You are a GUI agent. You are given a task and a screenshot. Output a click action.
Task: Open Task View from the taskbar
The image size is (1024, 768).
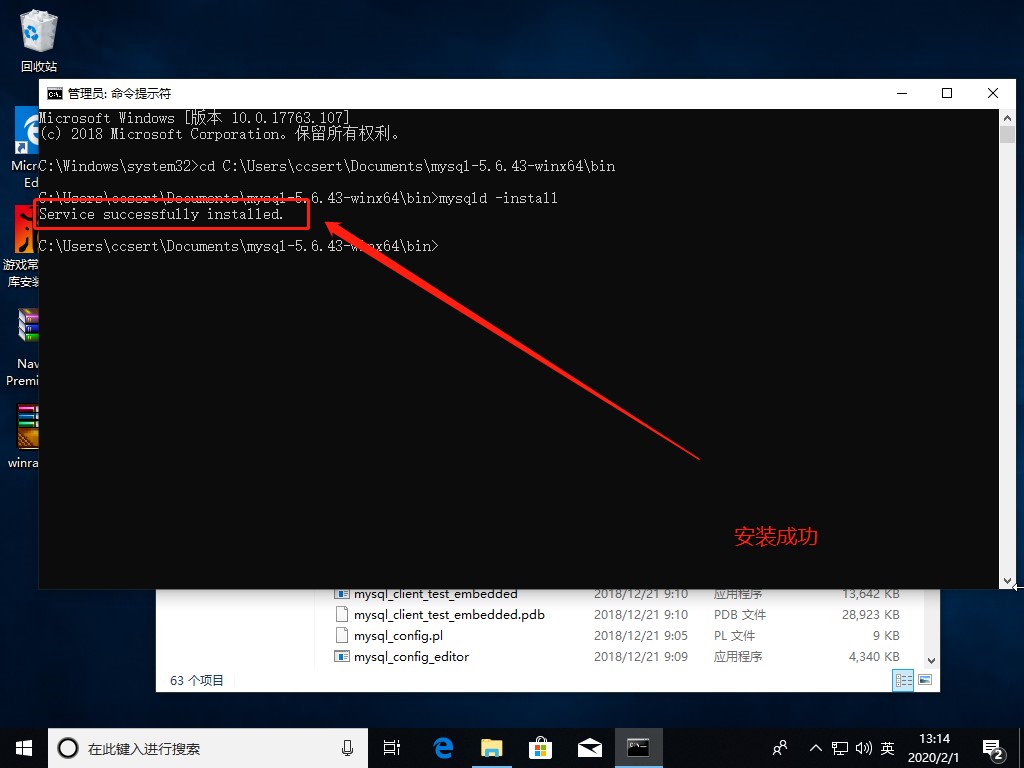click(392, 748)
